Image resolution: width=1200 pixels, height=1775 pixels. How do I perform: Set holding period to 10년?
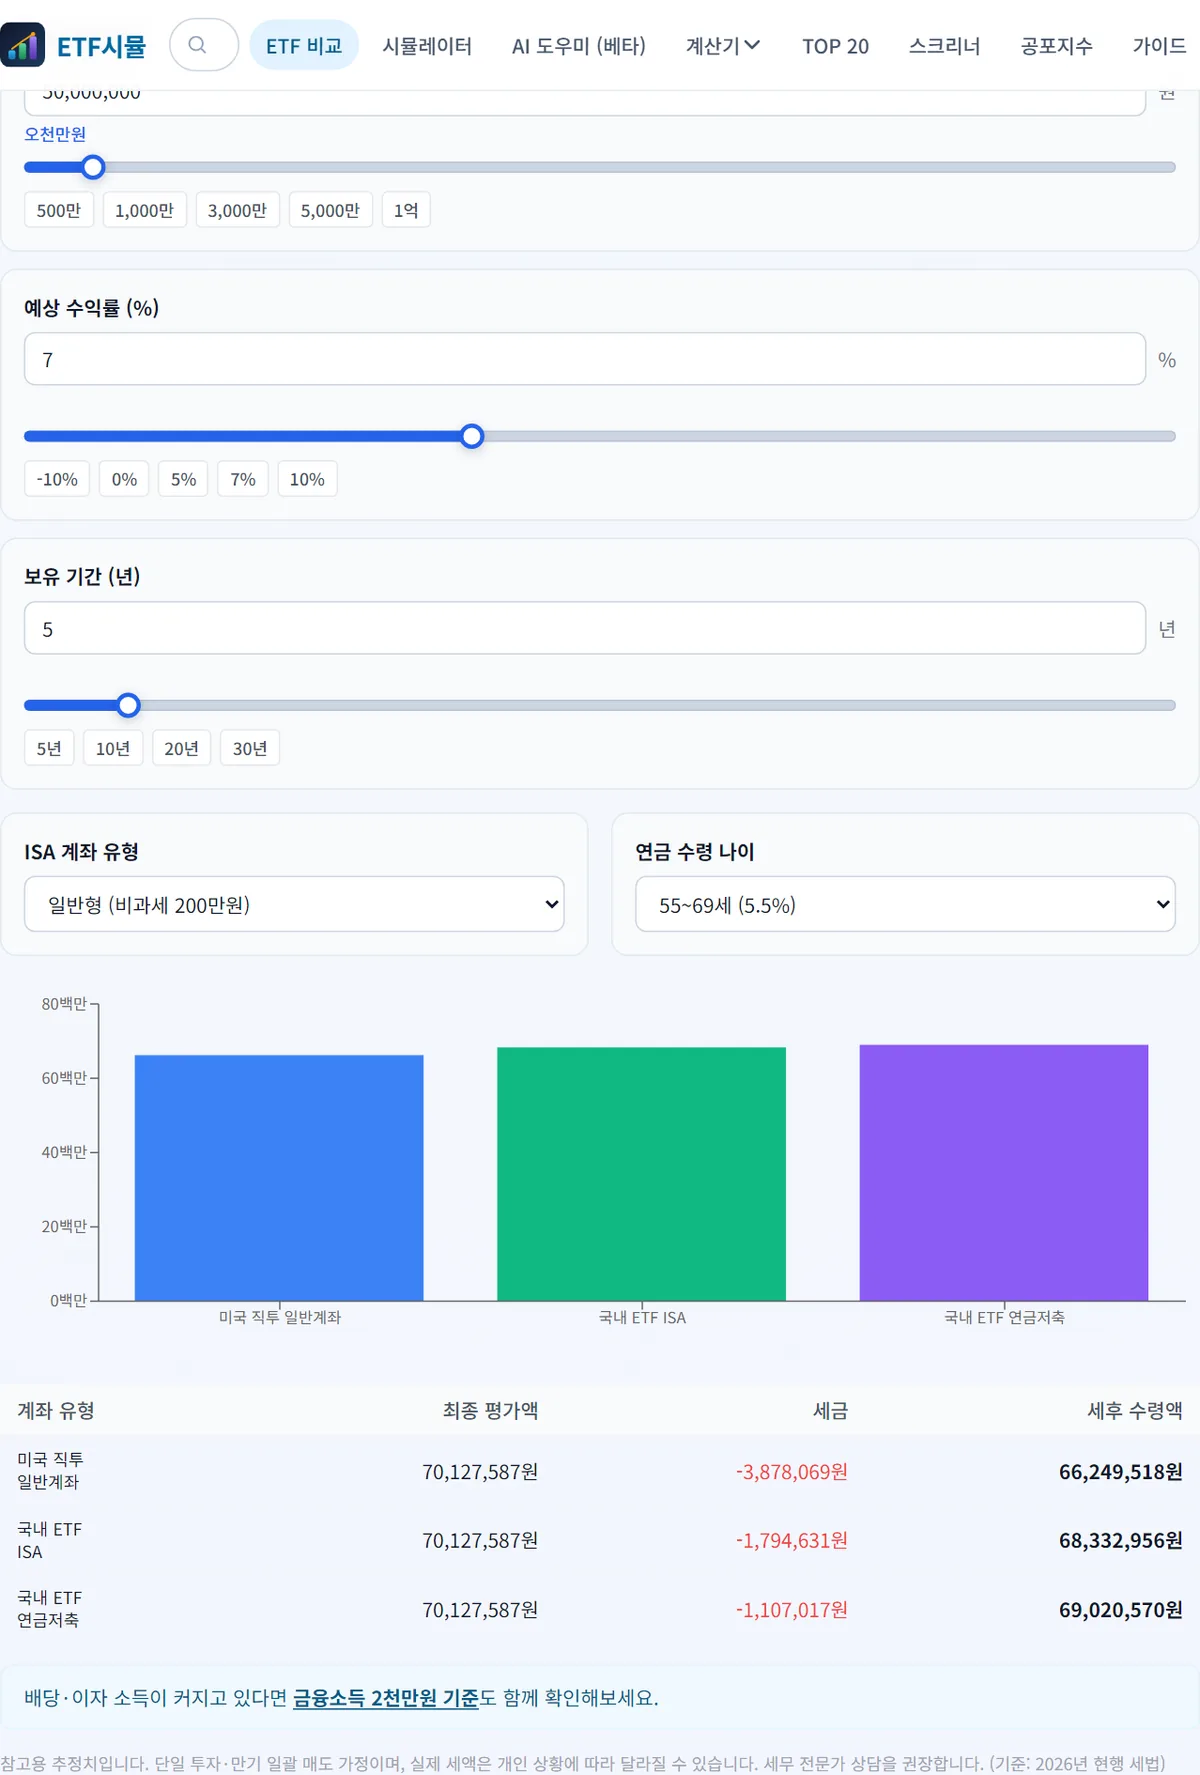[x=113, y=748]
